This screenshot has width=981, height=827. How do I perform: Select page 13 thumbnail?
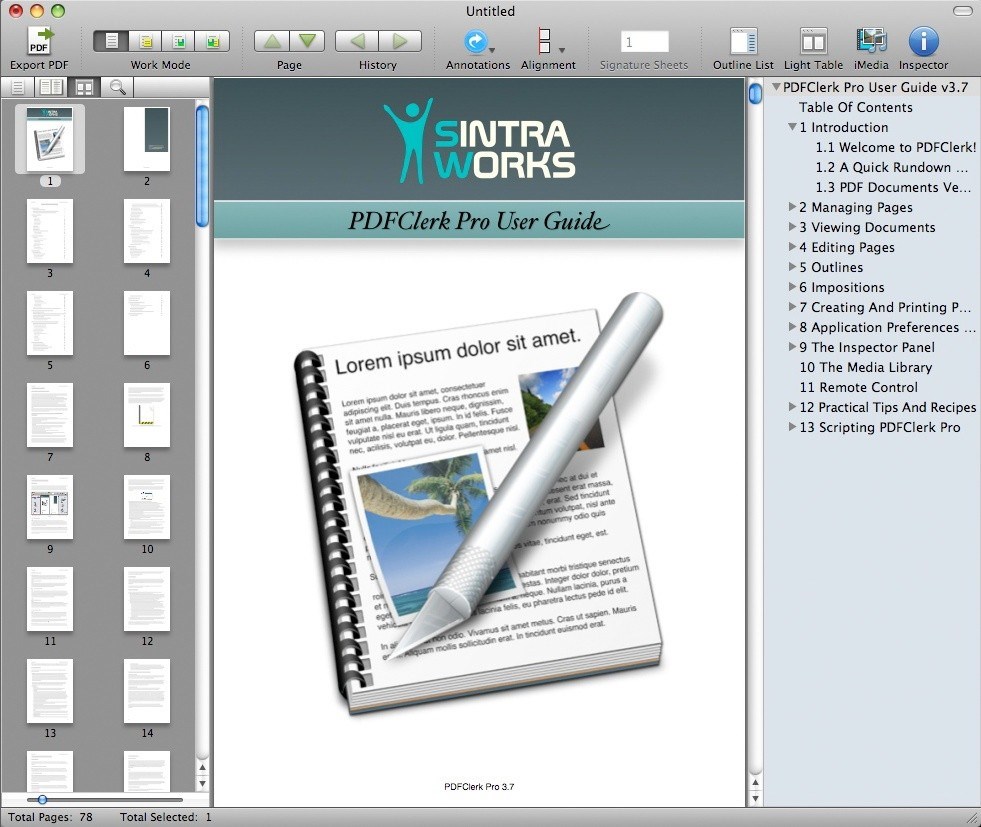click(49, 691)
